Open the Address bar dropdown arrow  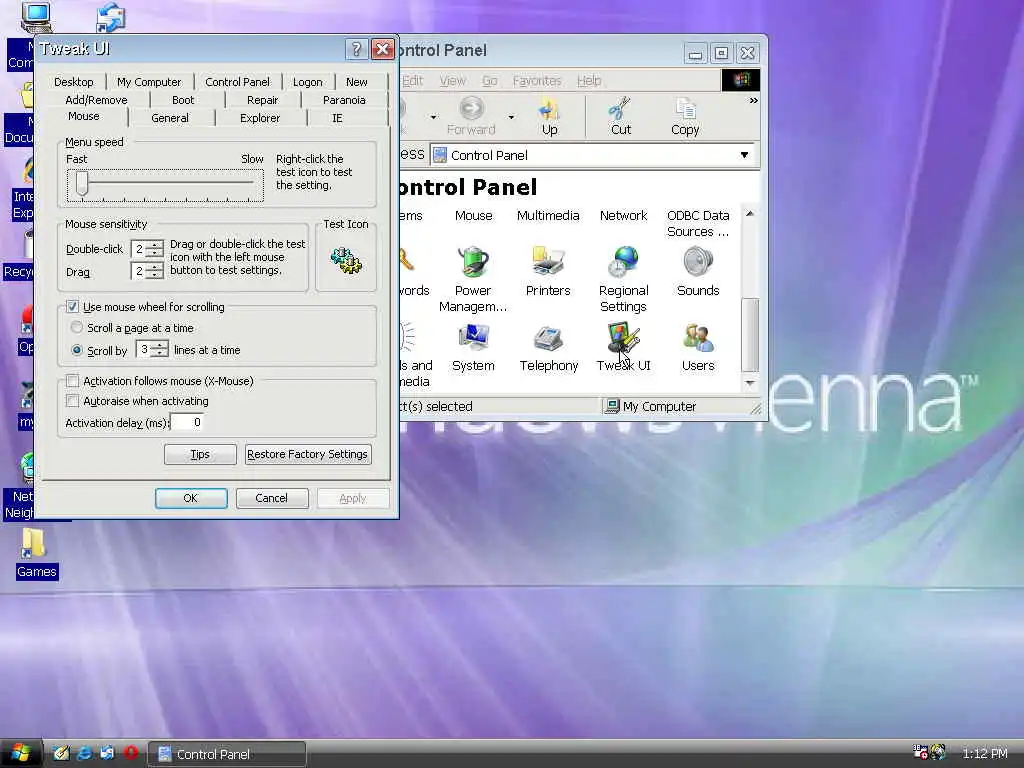(744, 155)
